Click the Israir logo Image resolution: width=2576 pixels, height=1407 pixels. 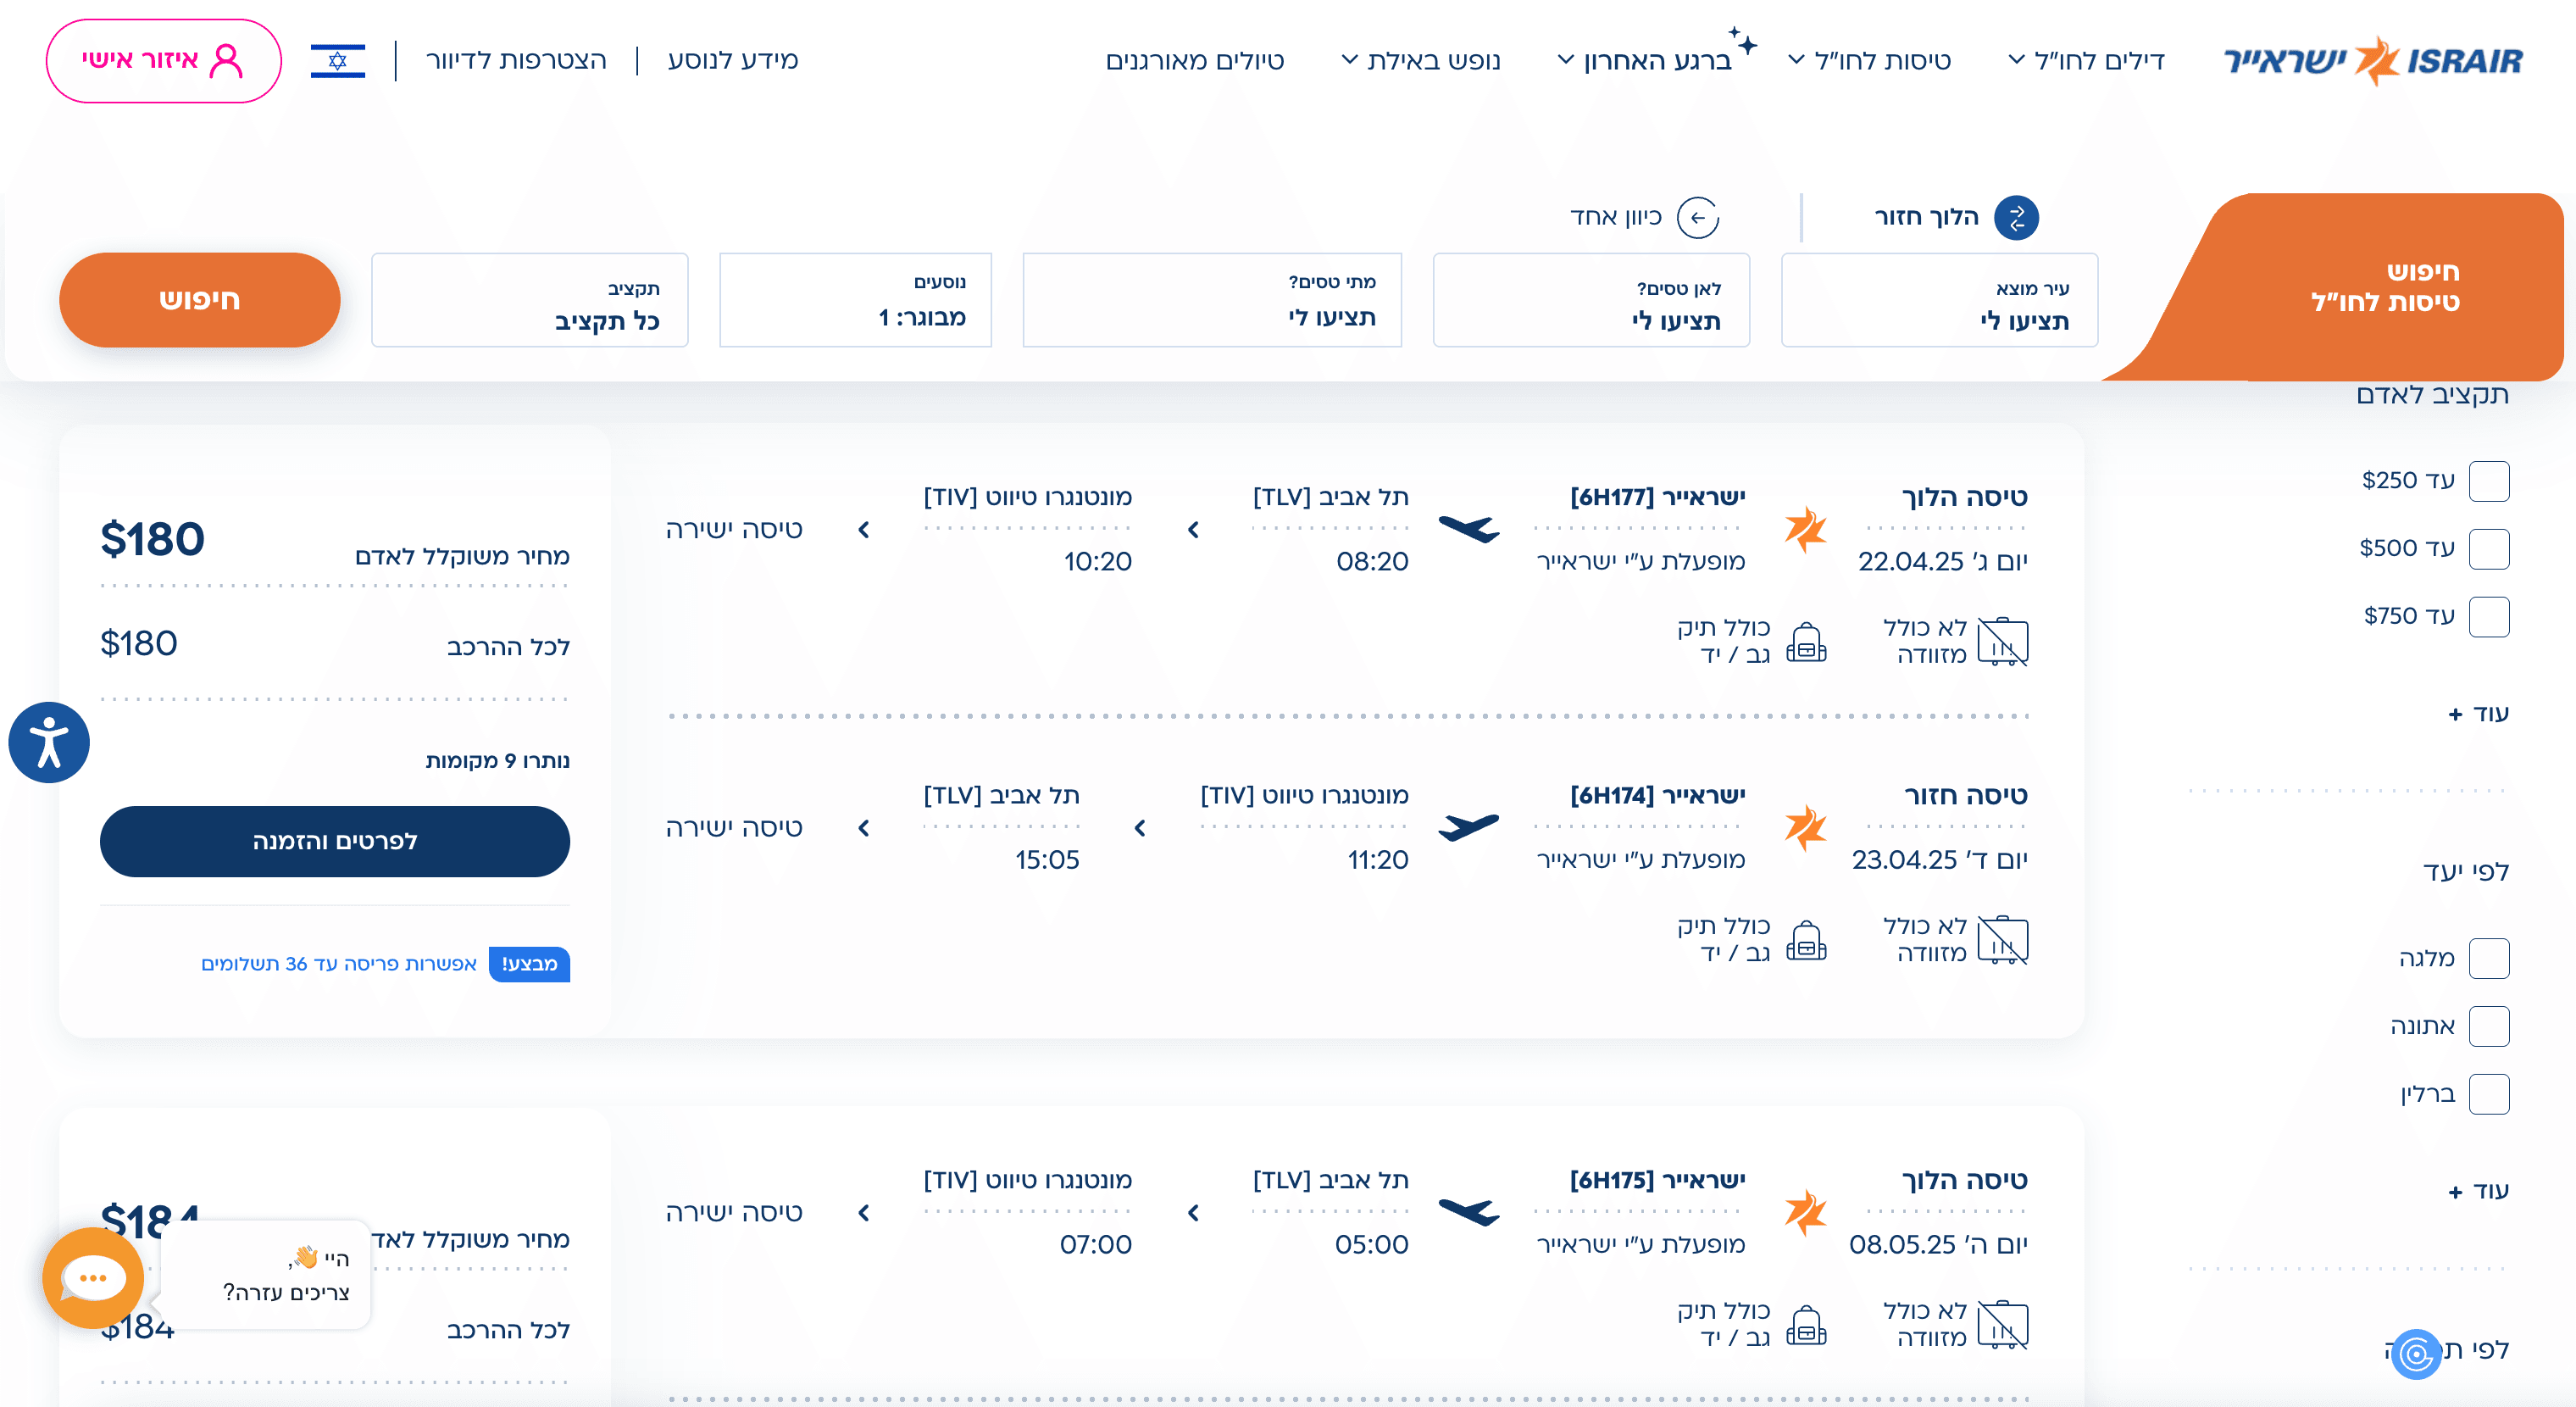[2372, 61]
